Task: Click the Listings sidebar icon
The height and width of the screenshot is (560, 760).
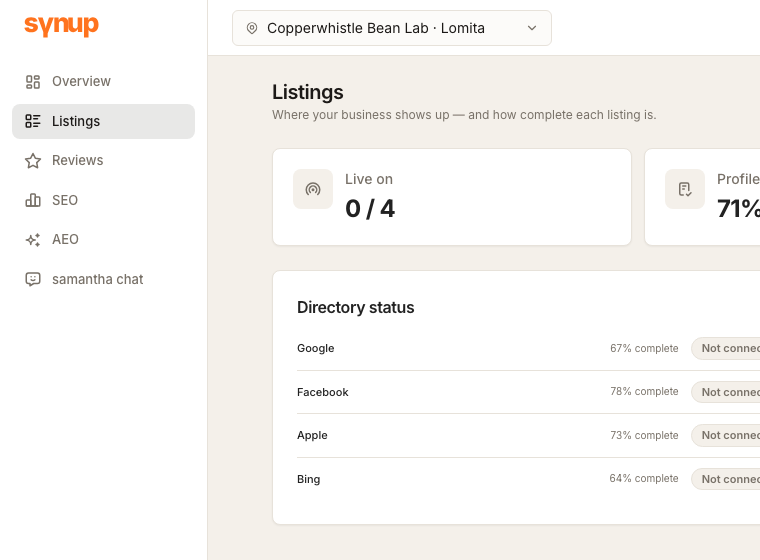Action: tap(33, 121)
